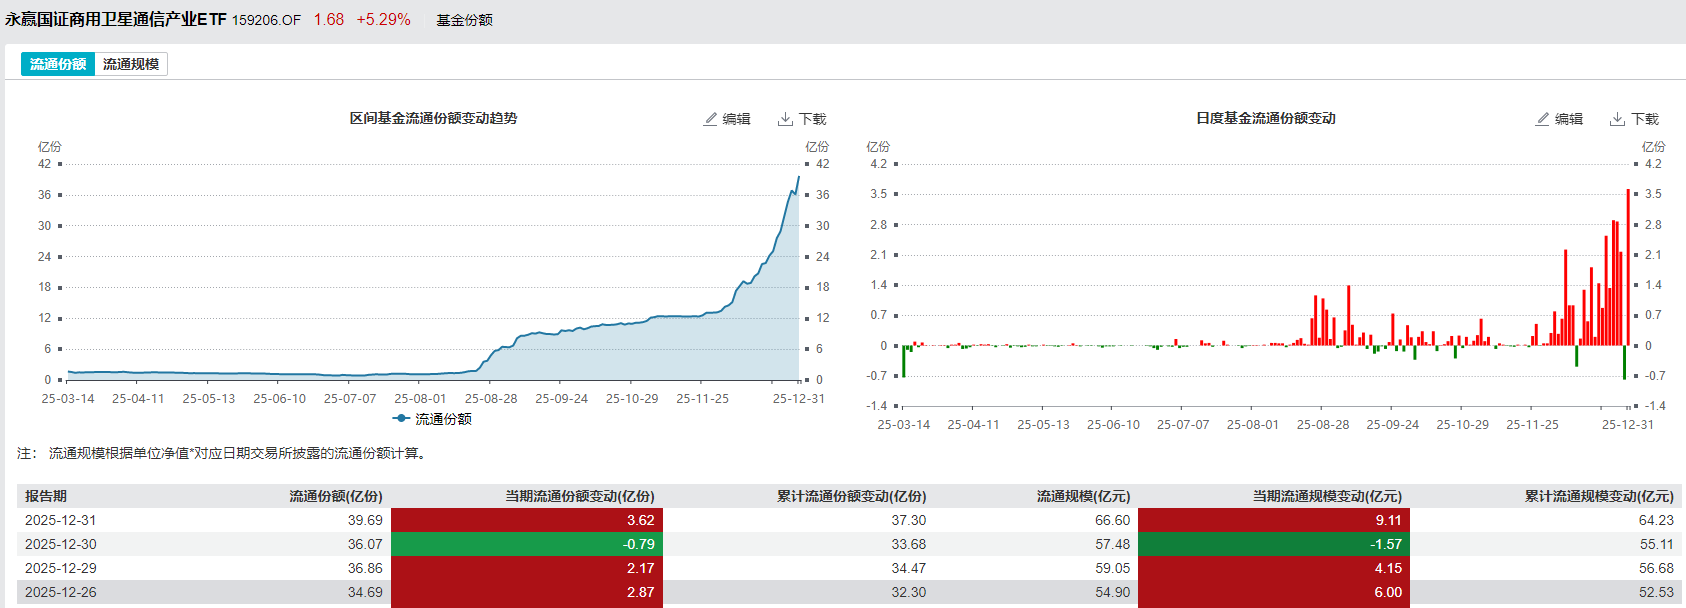Image resolution: width=1686 pixels, height=608 pixels.
Task: Click the red cell showing 9.11
Action: [x=1274, y=520]
